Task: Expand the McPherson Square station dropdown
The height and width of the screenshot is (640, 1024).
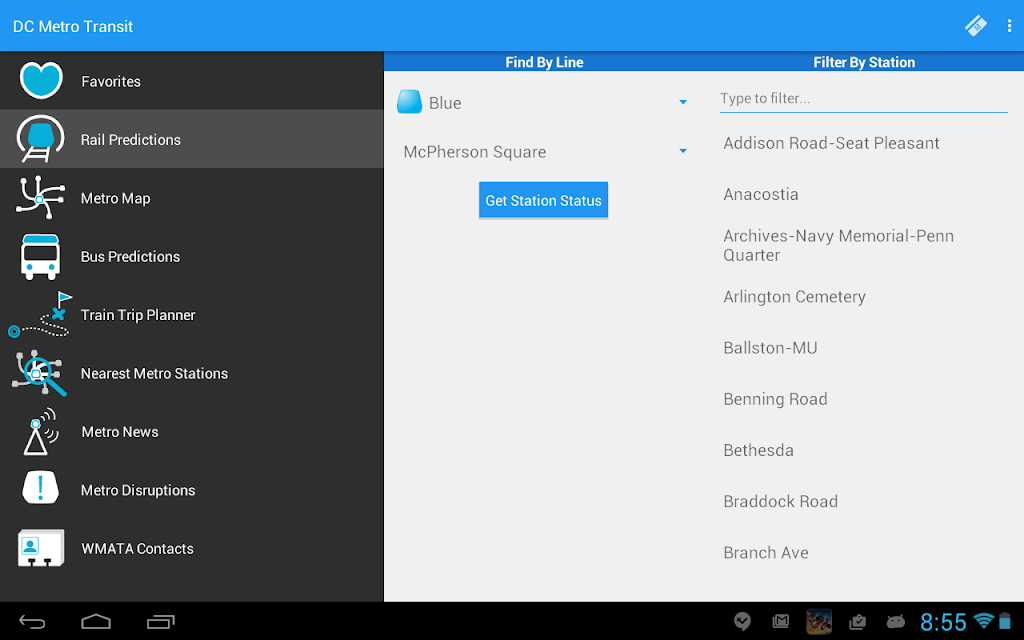Action: [x=543, y=152]
